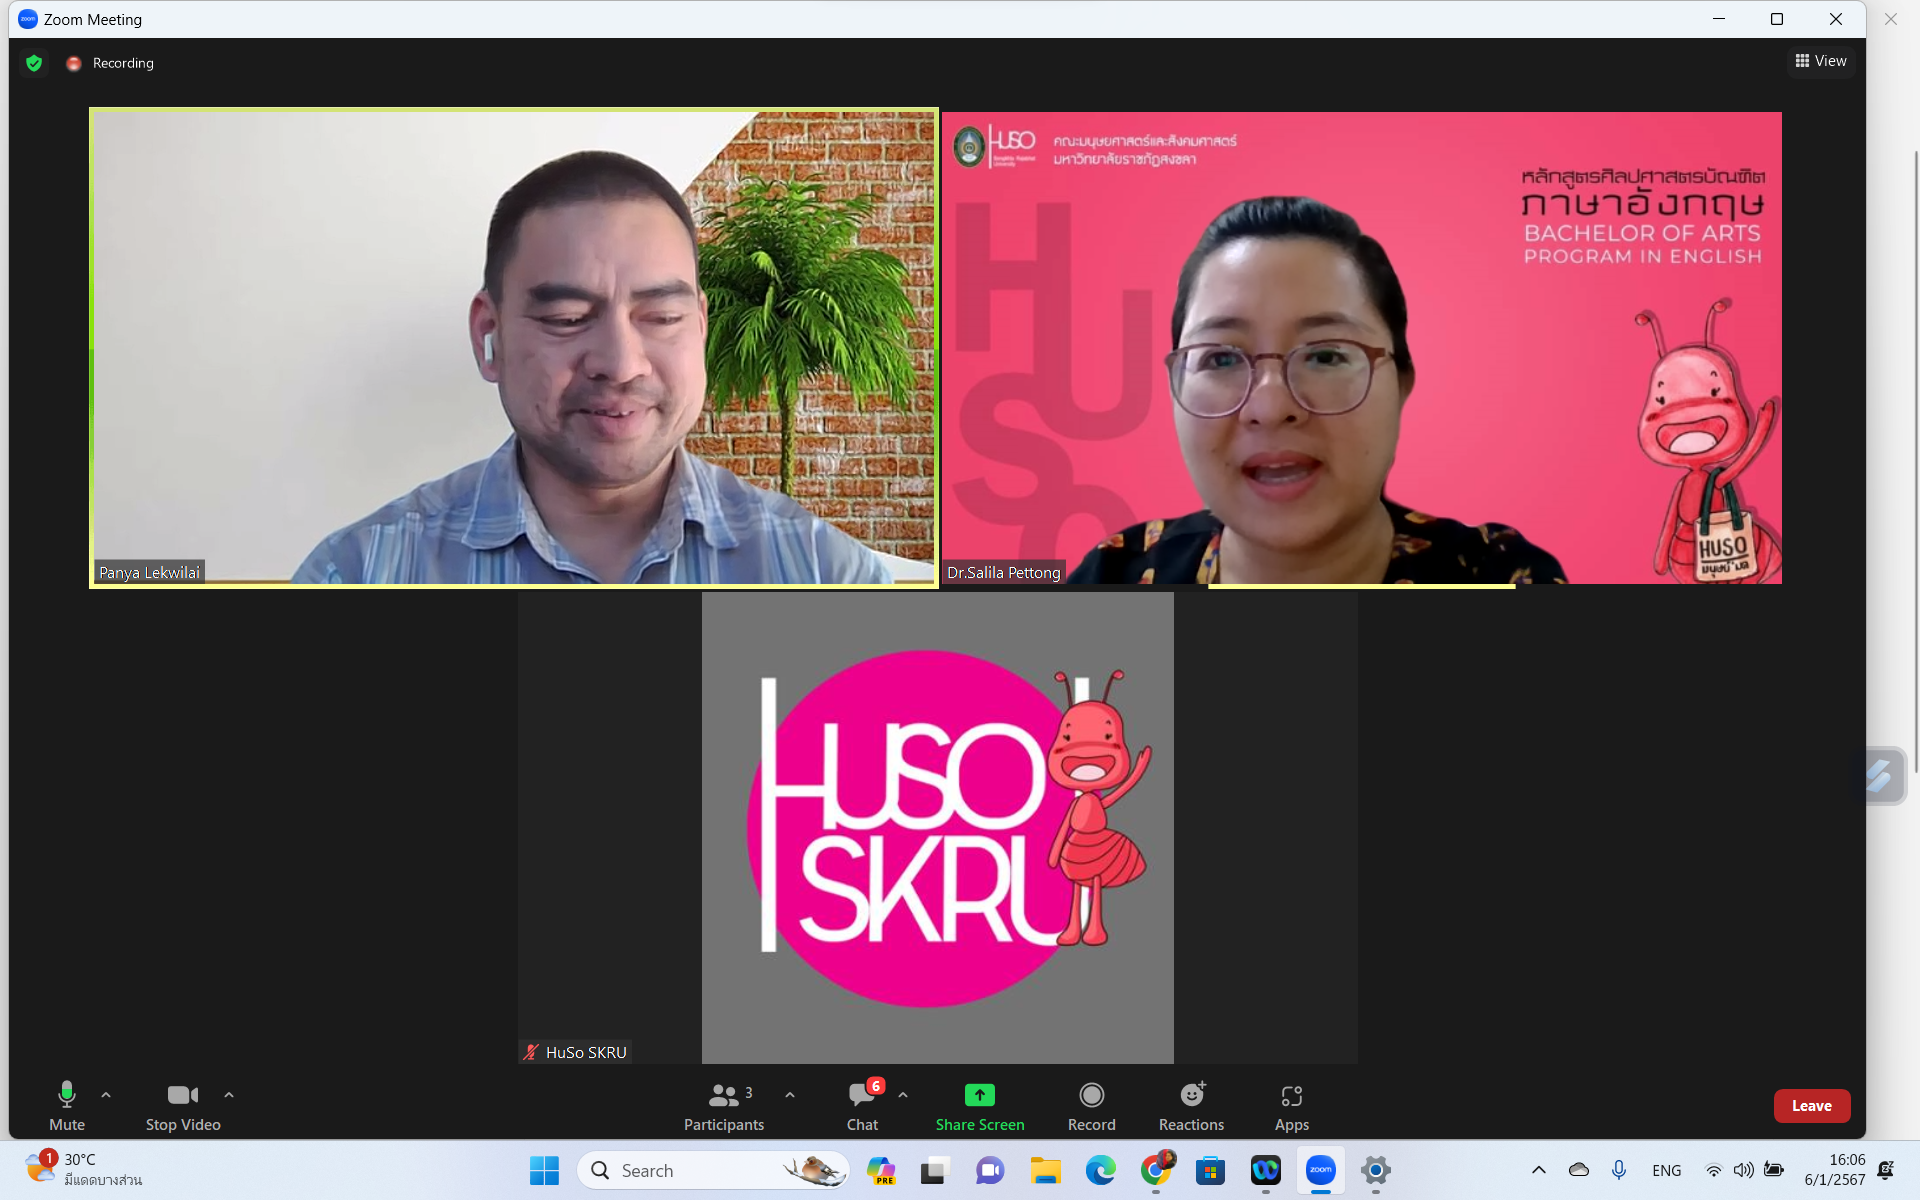Open Windows Start menu

click(x=544, y=1170)
